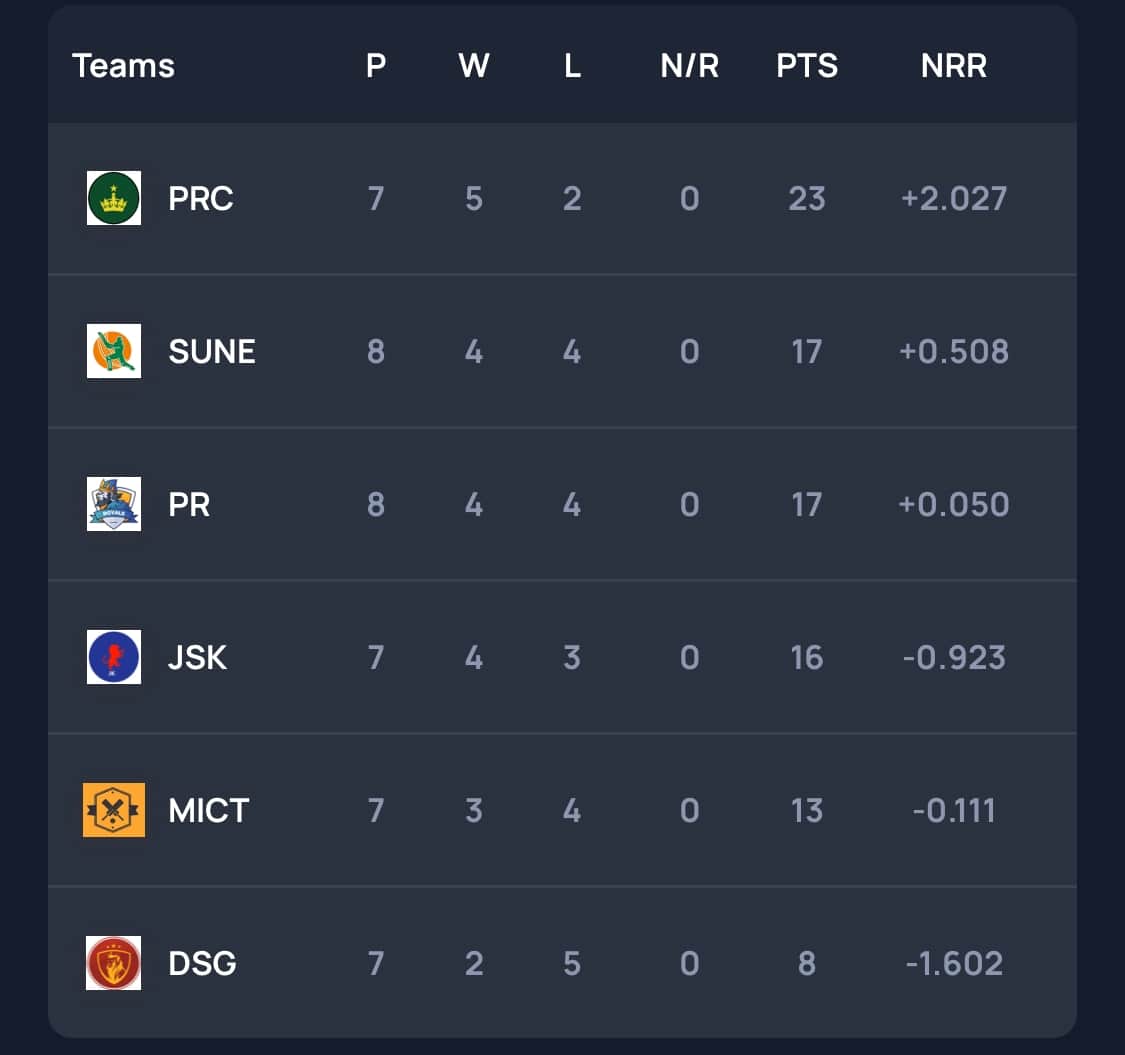
Task: Click the DSG team red logo
Action: (114, 963)
